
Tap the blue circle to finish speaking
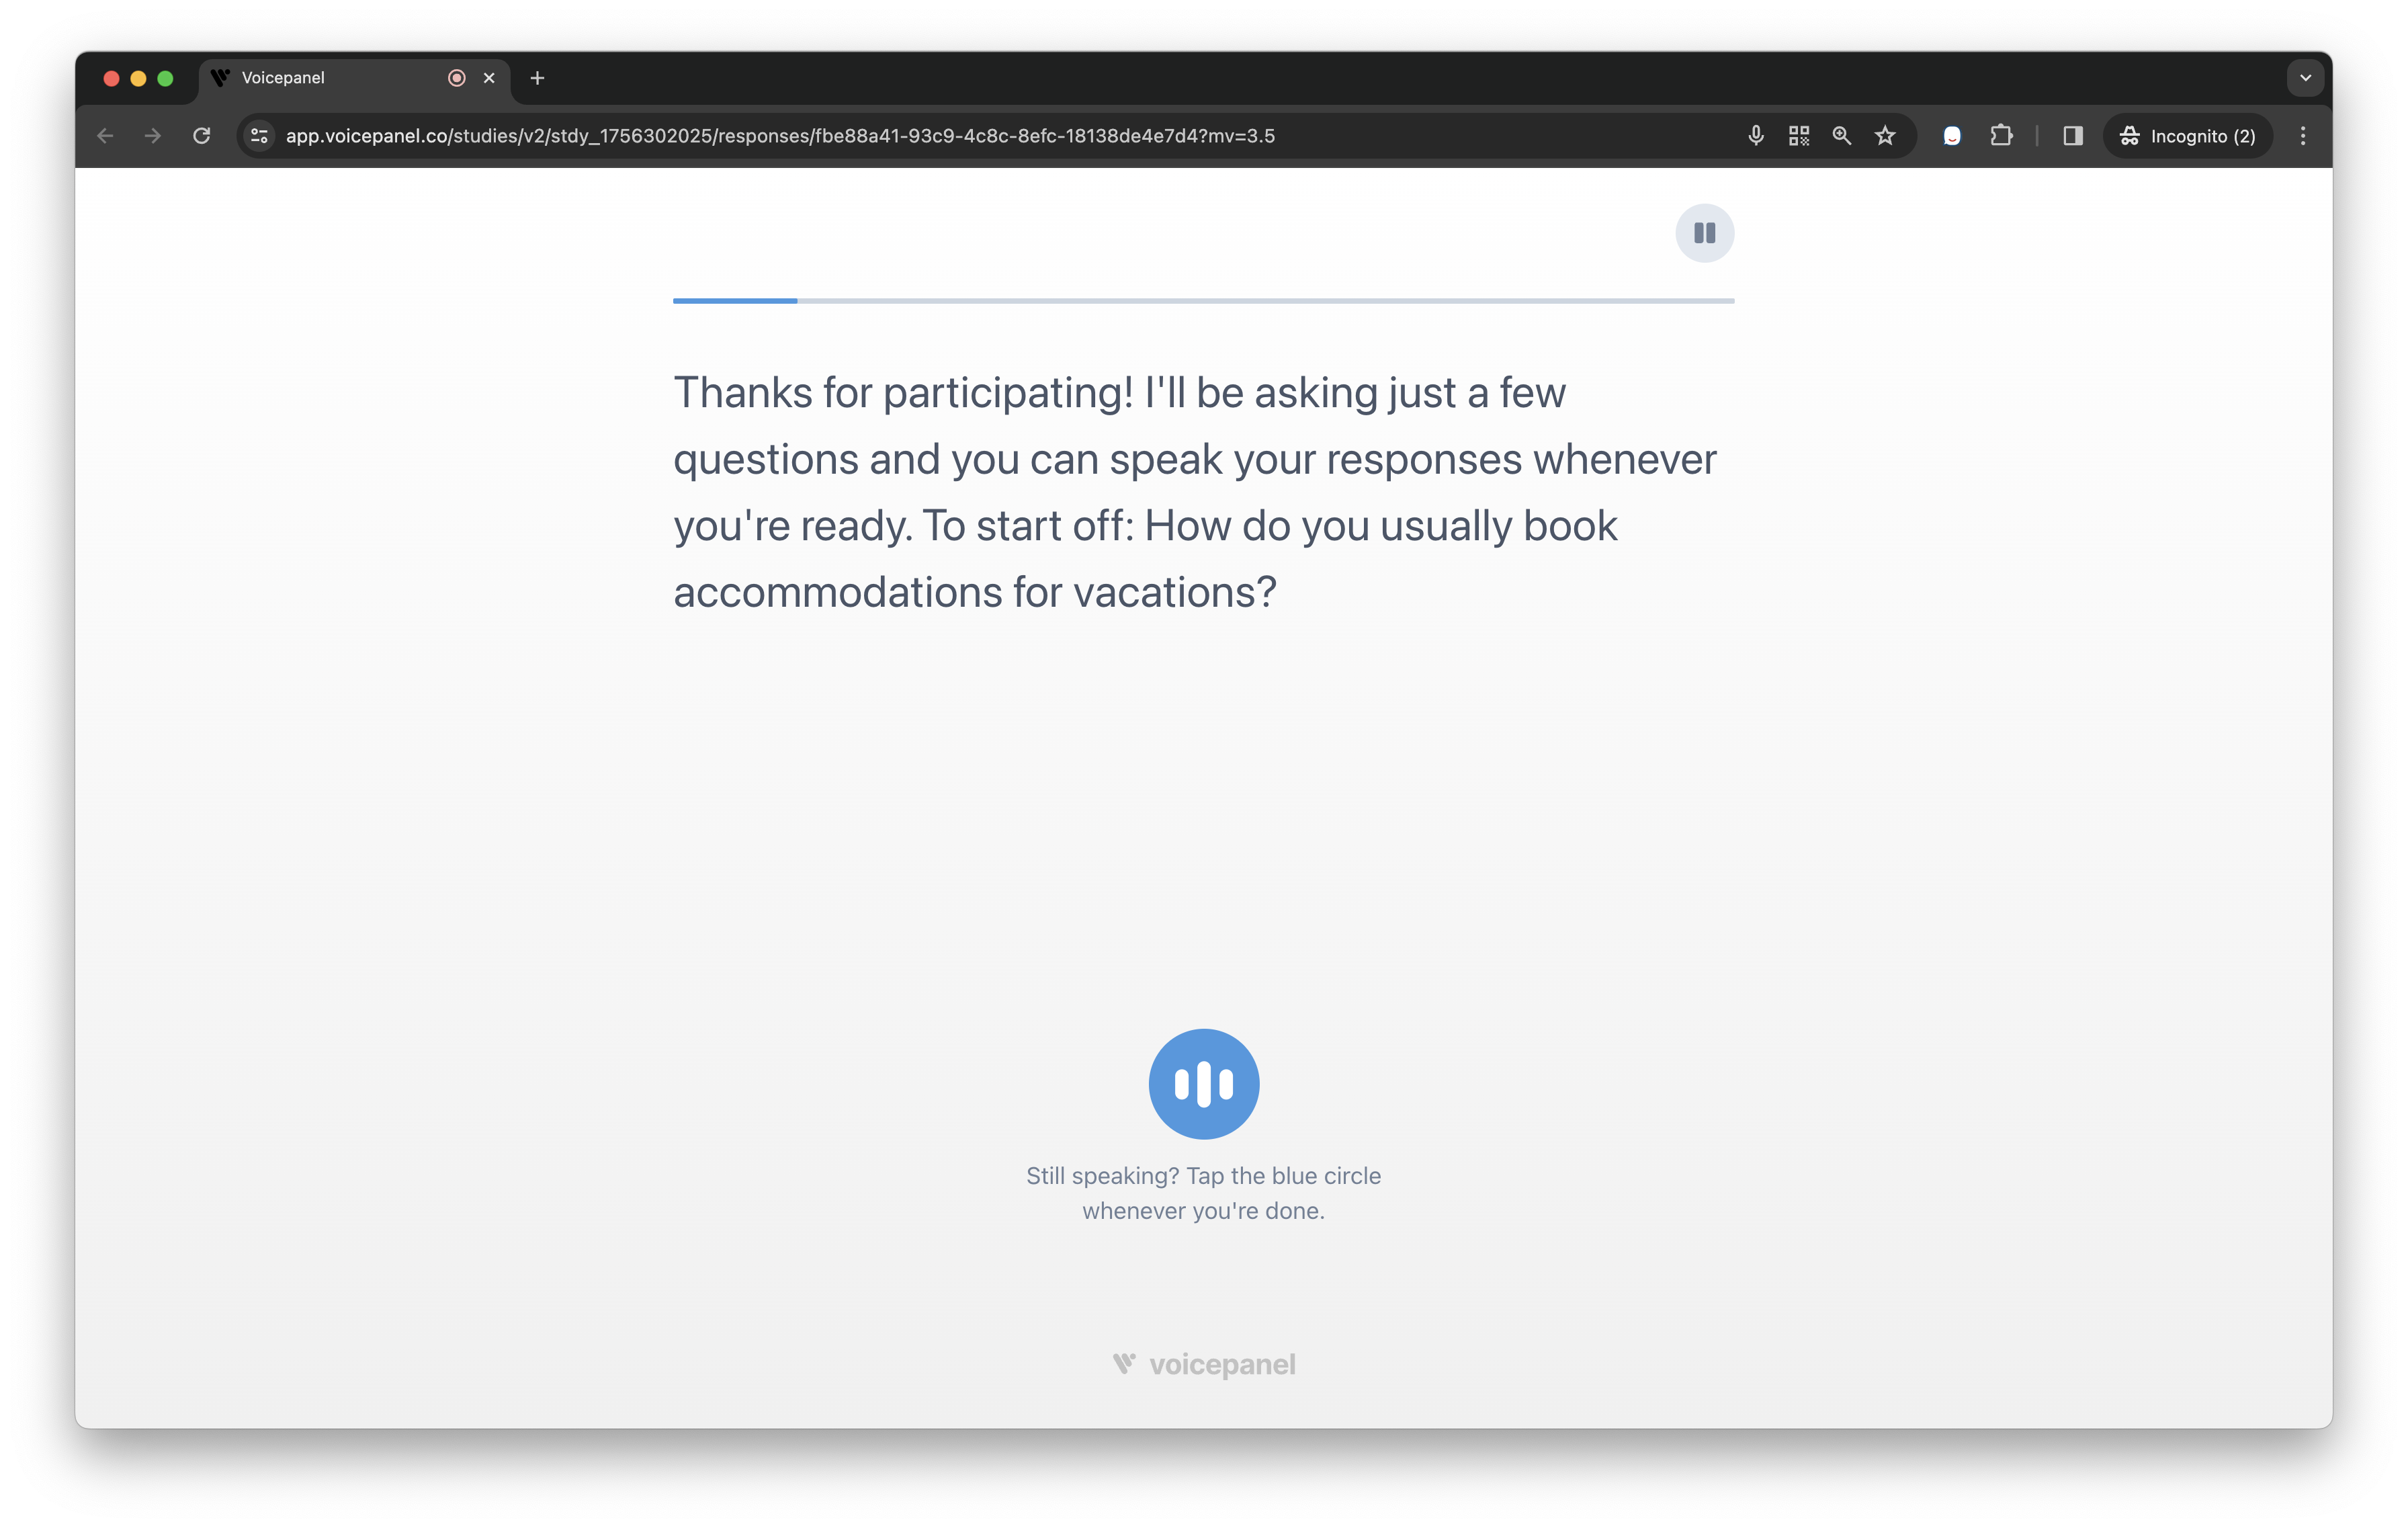coord(1203,1084)
